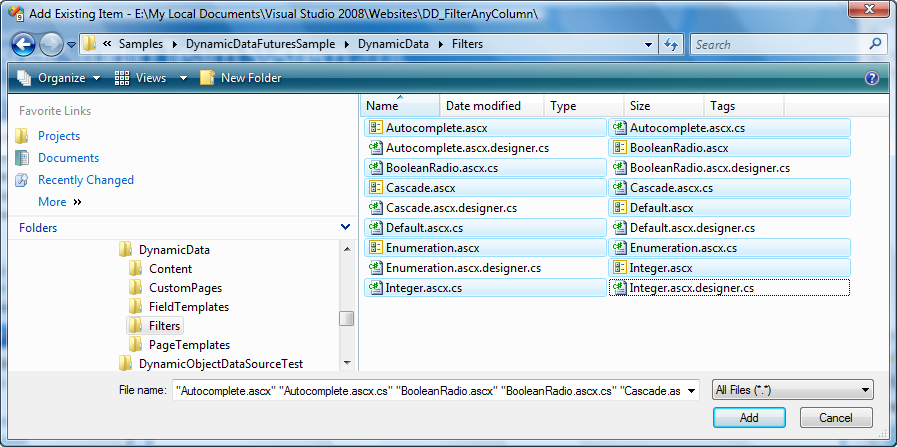Sort by the Tags column header
This screenshot has width=897, height=447.
tap(744, 106)
